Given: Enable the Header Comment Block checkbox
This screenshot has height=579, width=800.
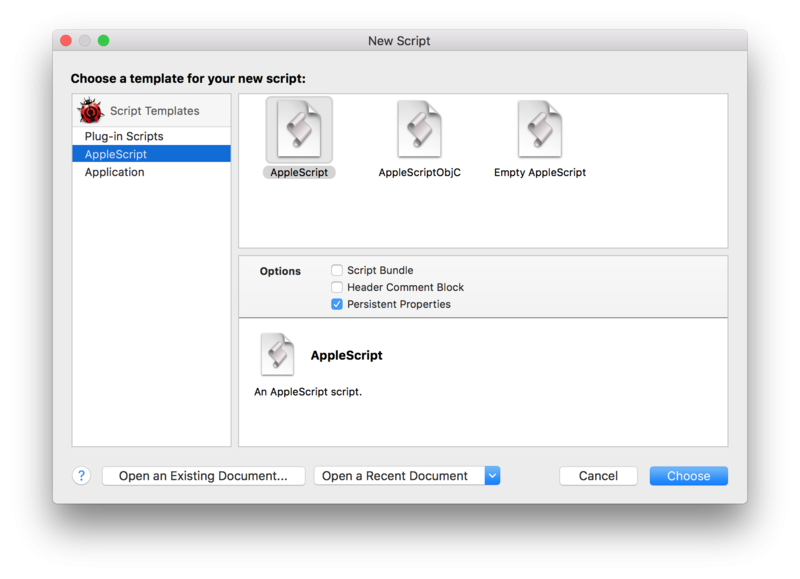Looking at the screenshot, I should click(x=337, y=287).
